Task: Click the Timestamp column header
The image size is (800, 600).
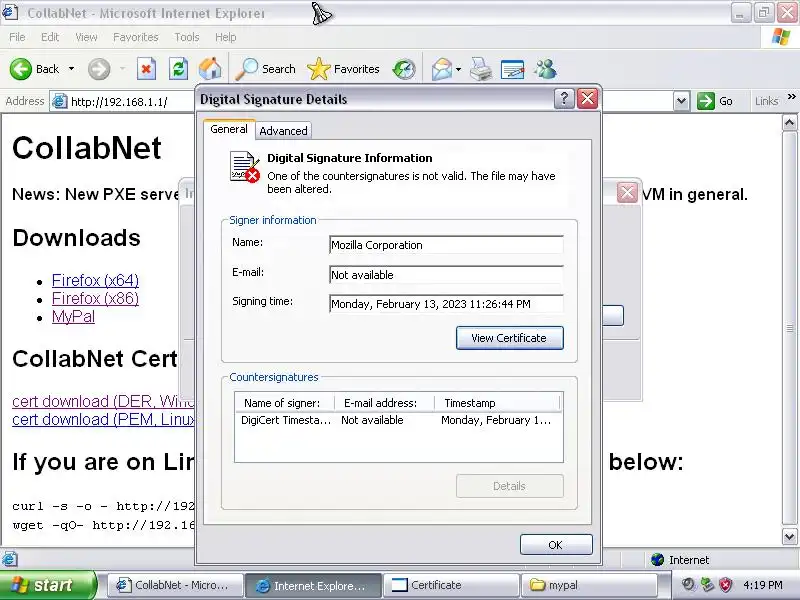Action: pyautogui.click(x=497, y=403)
